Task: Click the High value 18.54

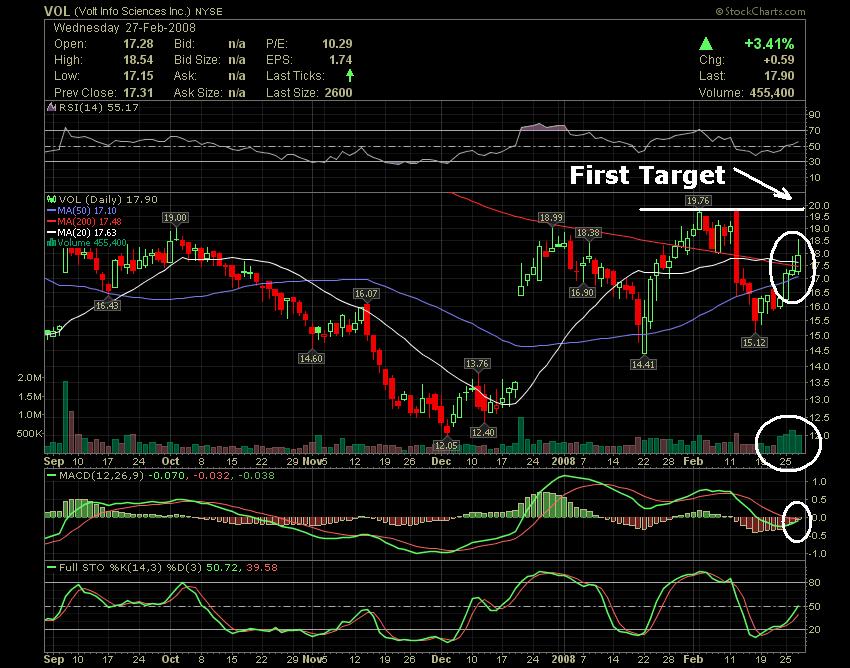Action: [x=138, y=60]
